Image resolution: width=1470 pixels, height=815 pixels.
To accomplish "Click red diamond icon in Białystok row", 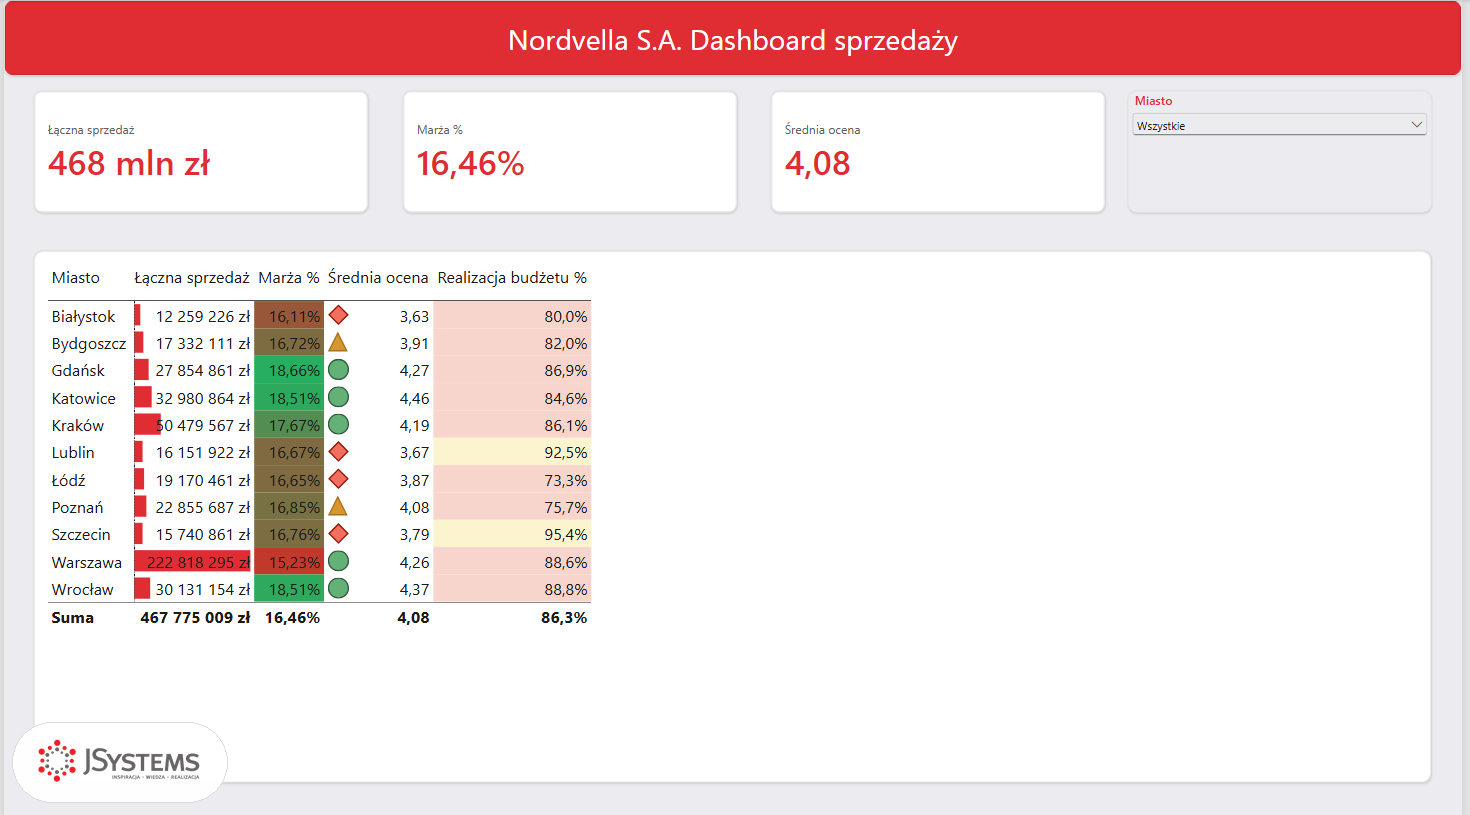I will [339, 315].
